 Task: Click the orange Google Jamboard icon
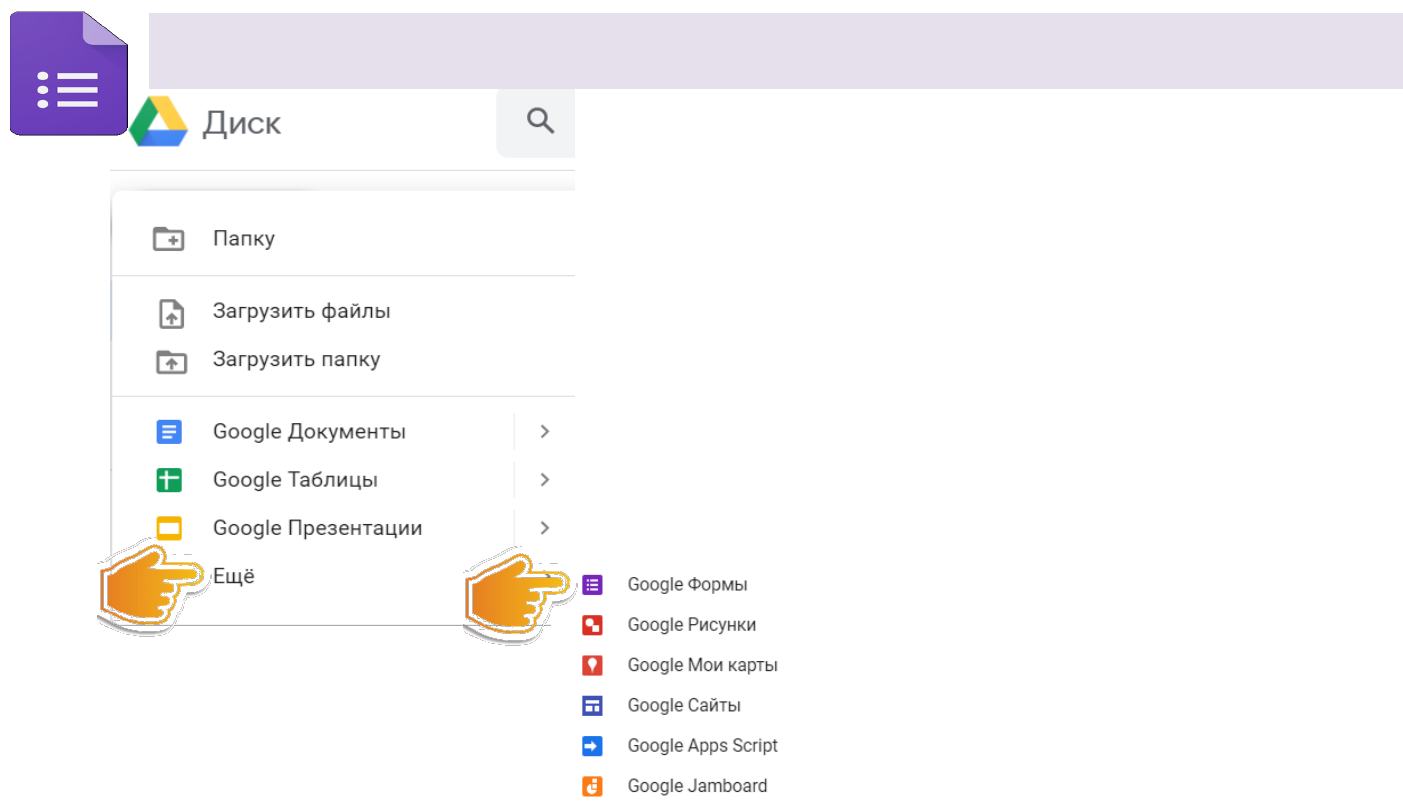pos(593,786)
